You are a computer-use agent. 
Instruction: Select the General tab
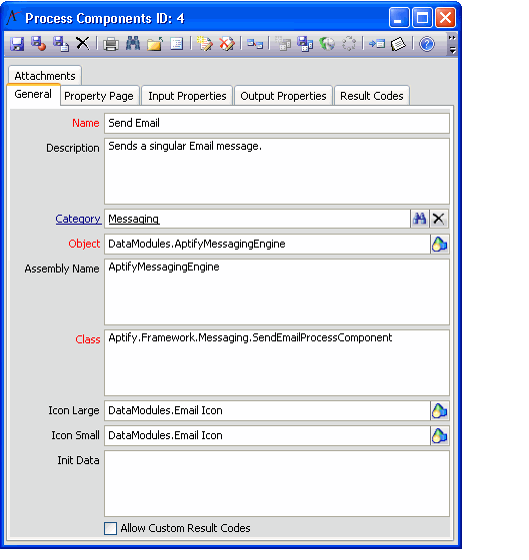33,94
